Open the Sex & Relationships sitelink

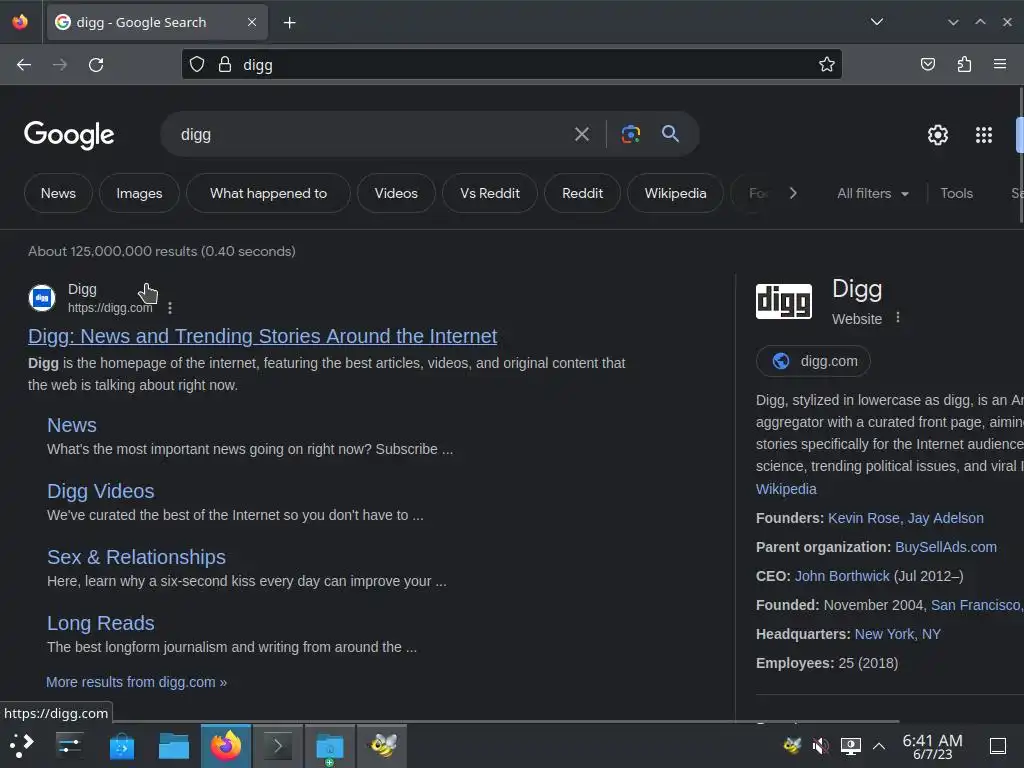[136, 557]
